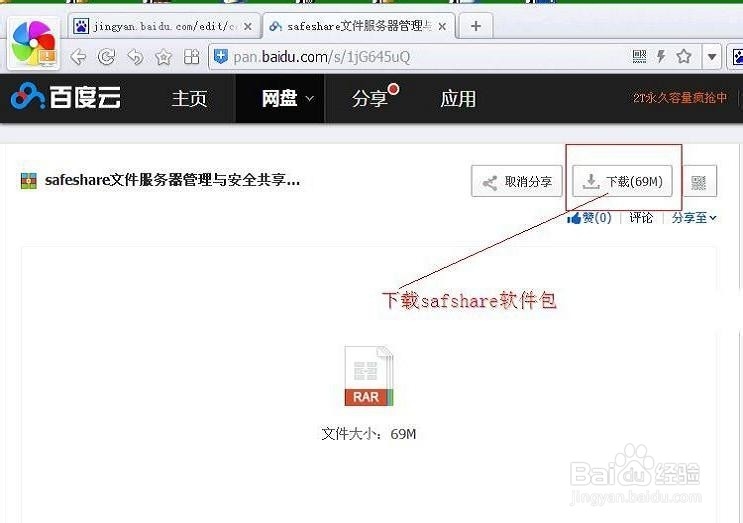Show QR code icon in address bar
The height and width of the screenshot is (523, 743).
point(639,57)
